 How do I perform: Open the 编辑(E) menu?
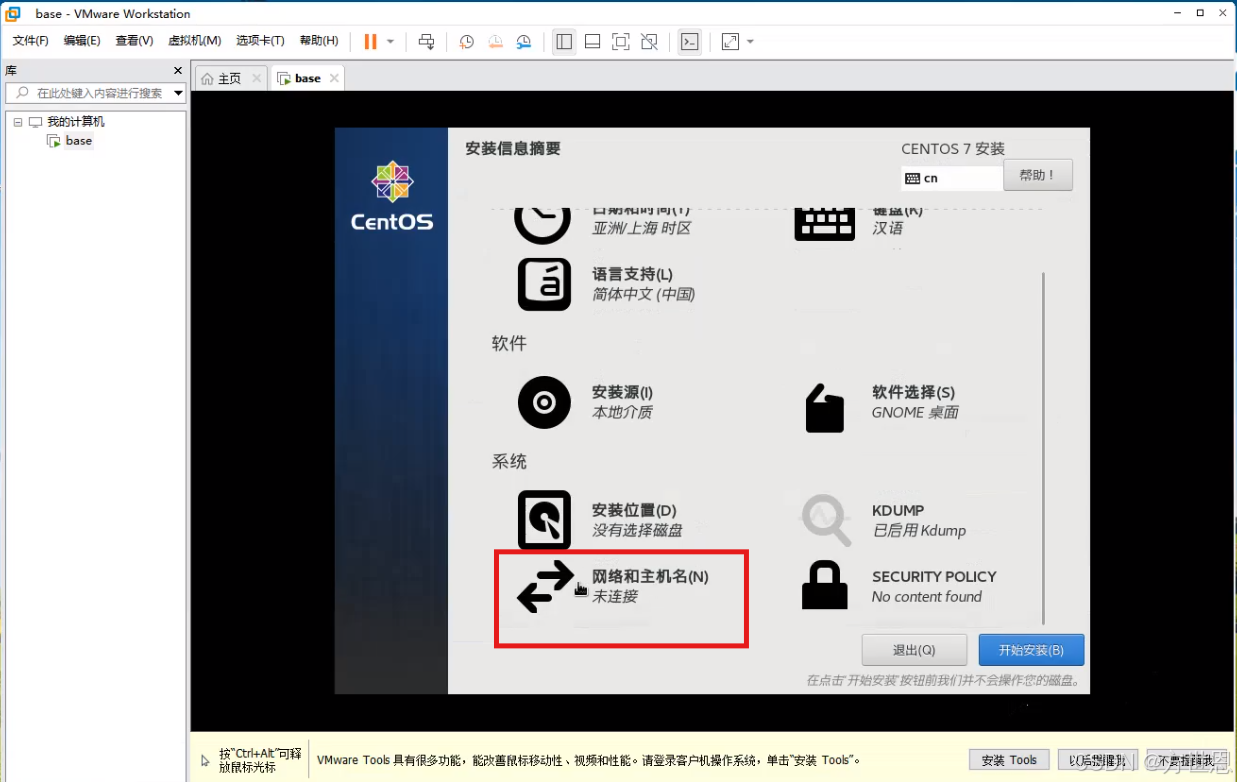tap(82, 41)
